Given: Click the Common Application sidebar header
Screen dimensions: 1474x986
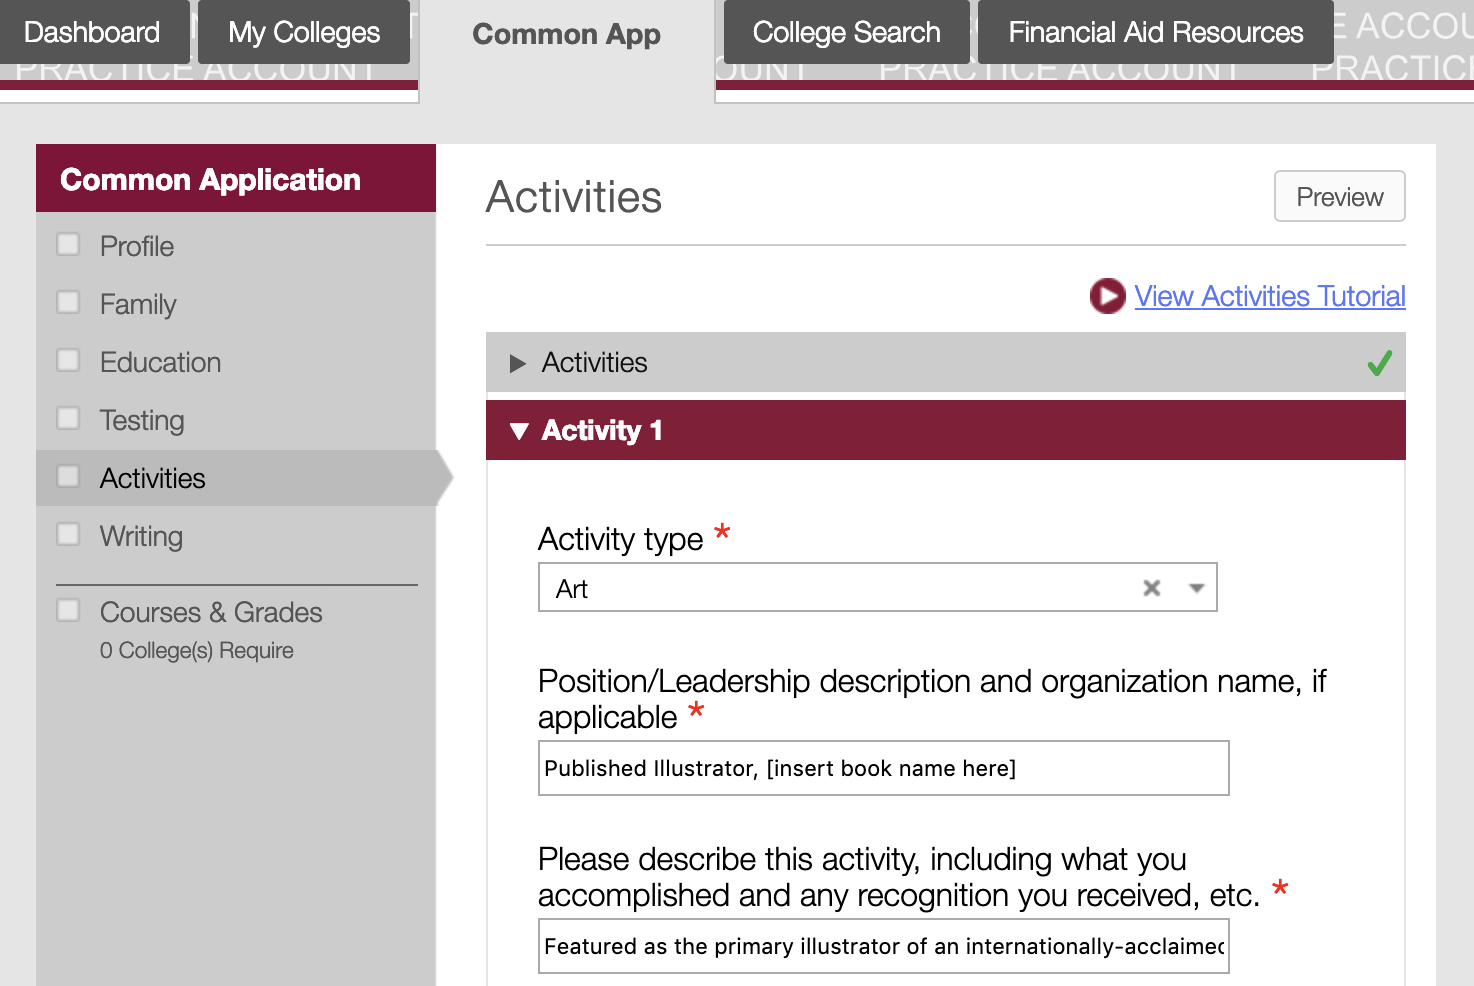Looking at the screenshot, I should [x=236, y=178].
